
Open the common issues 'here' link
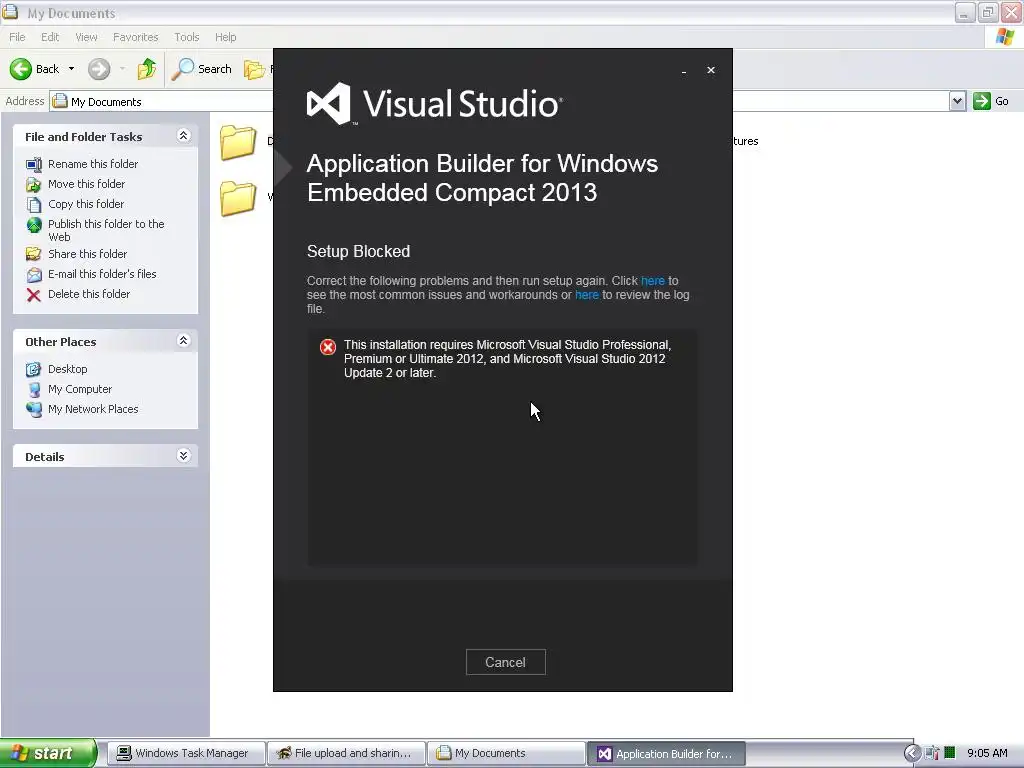click(x=652, y=281)
